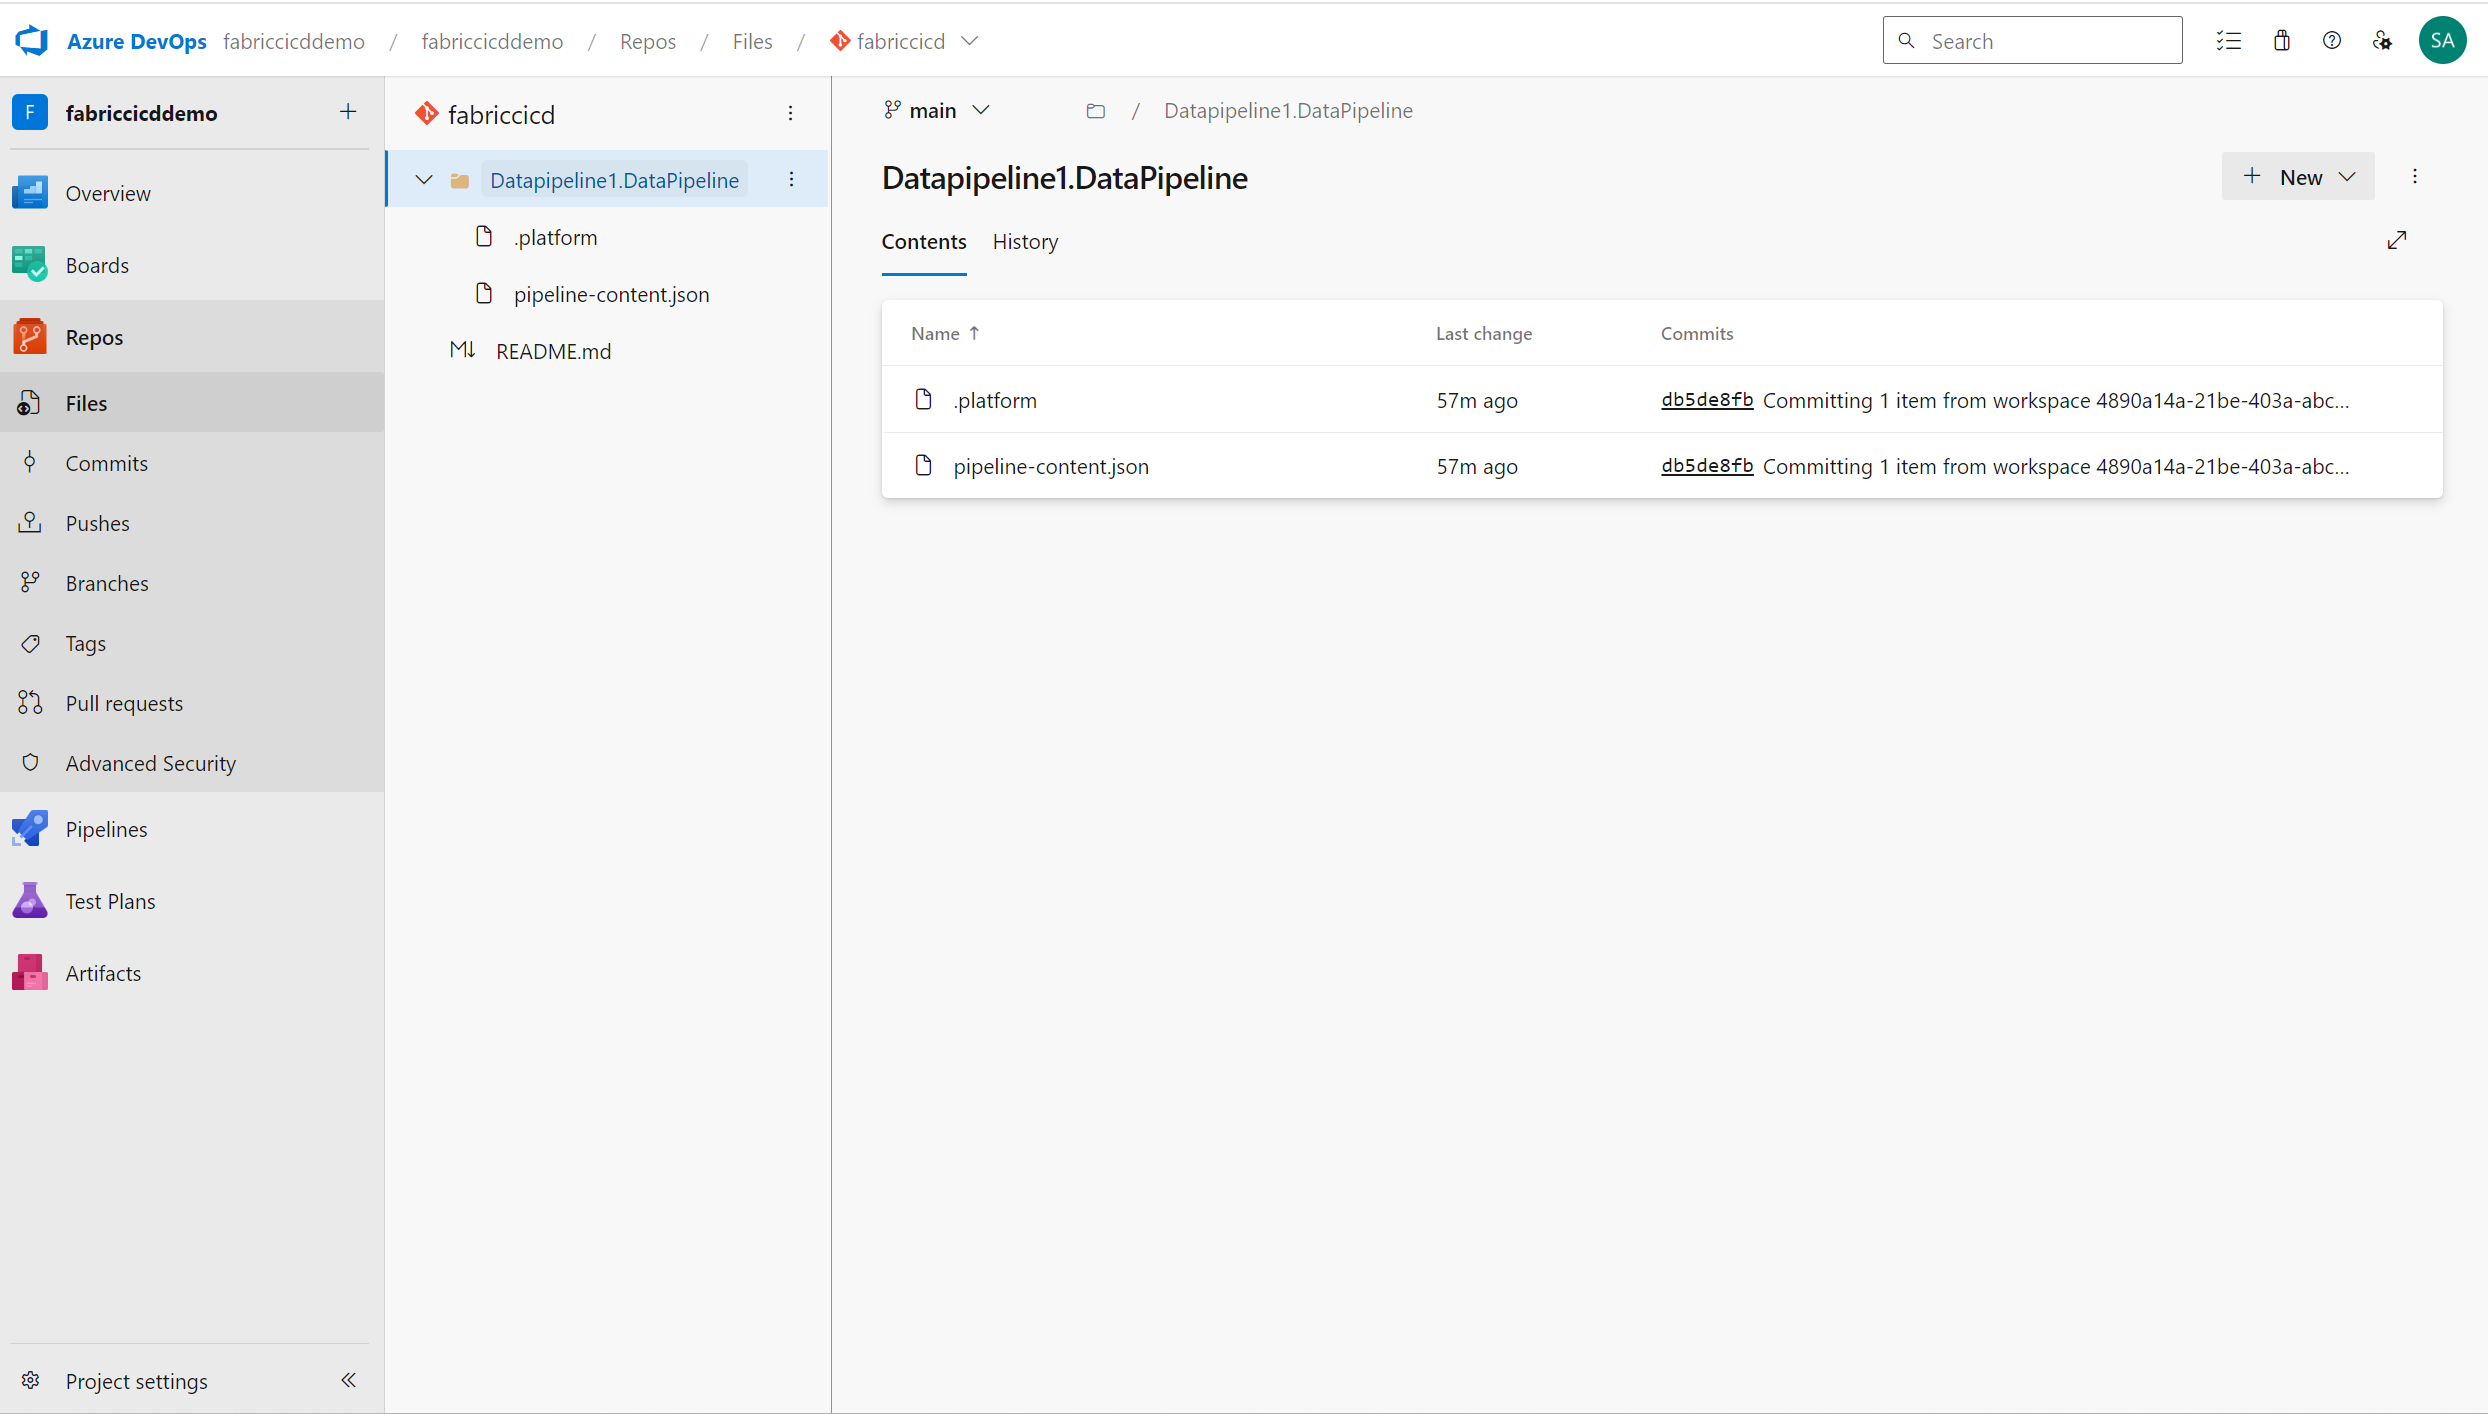Screen dimensions: 2488x1414
Task: Click the Repos breadcrumb in the header
Action: pyautogui.click(x=648, y=41)
